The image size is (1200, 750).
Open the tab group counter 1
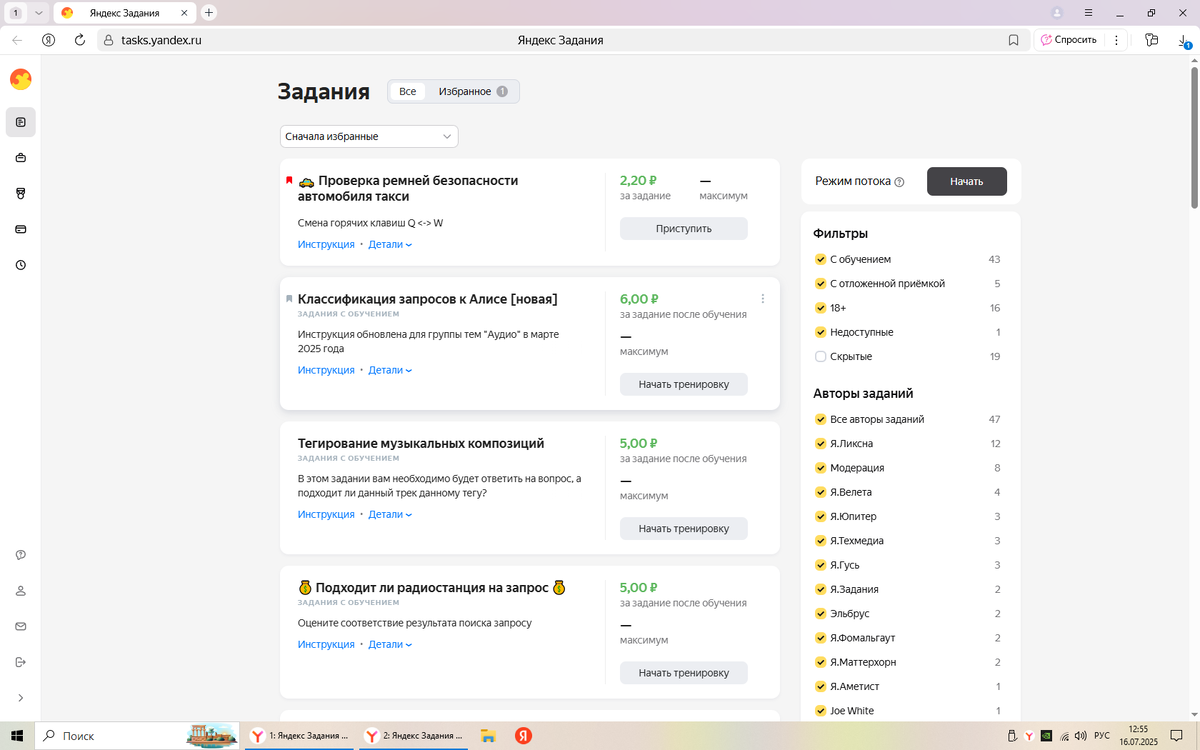point(16,13)
